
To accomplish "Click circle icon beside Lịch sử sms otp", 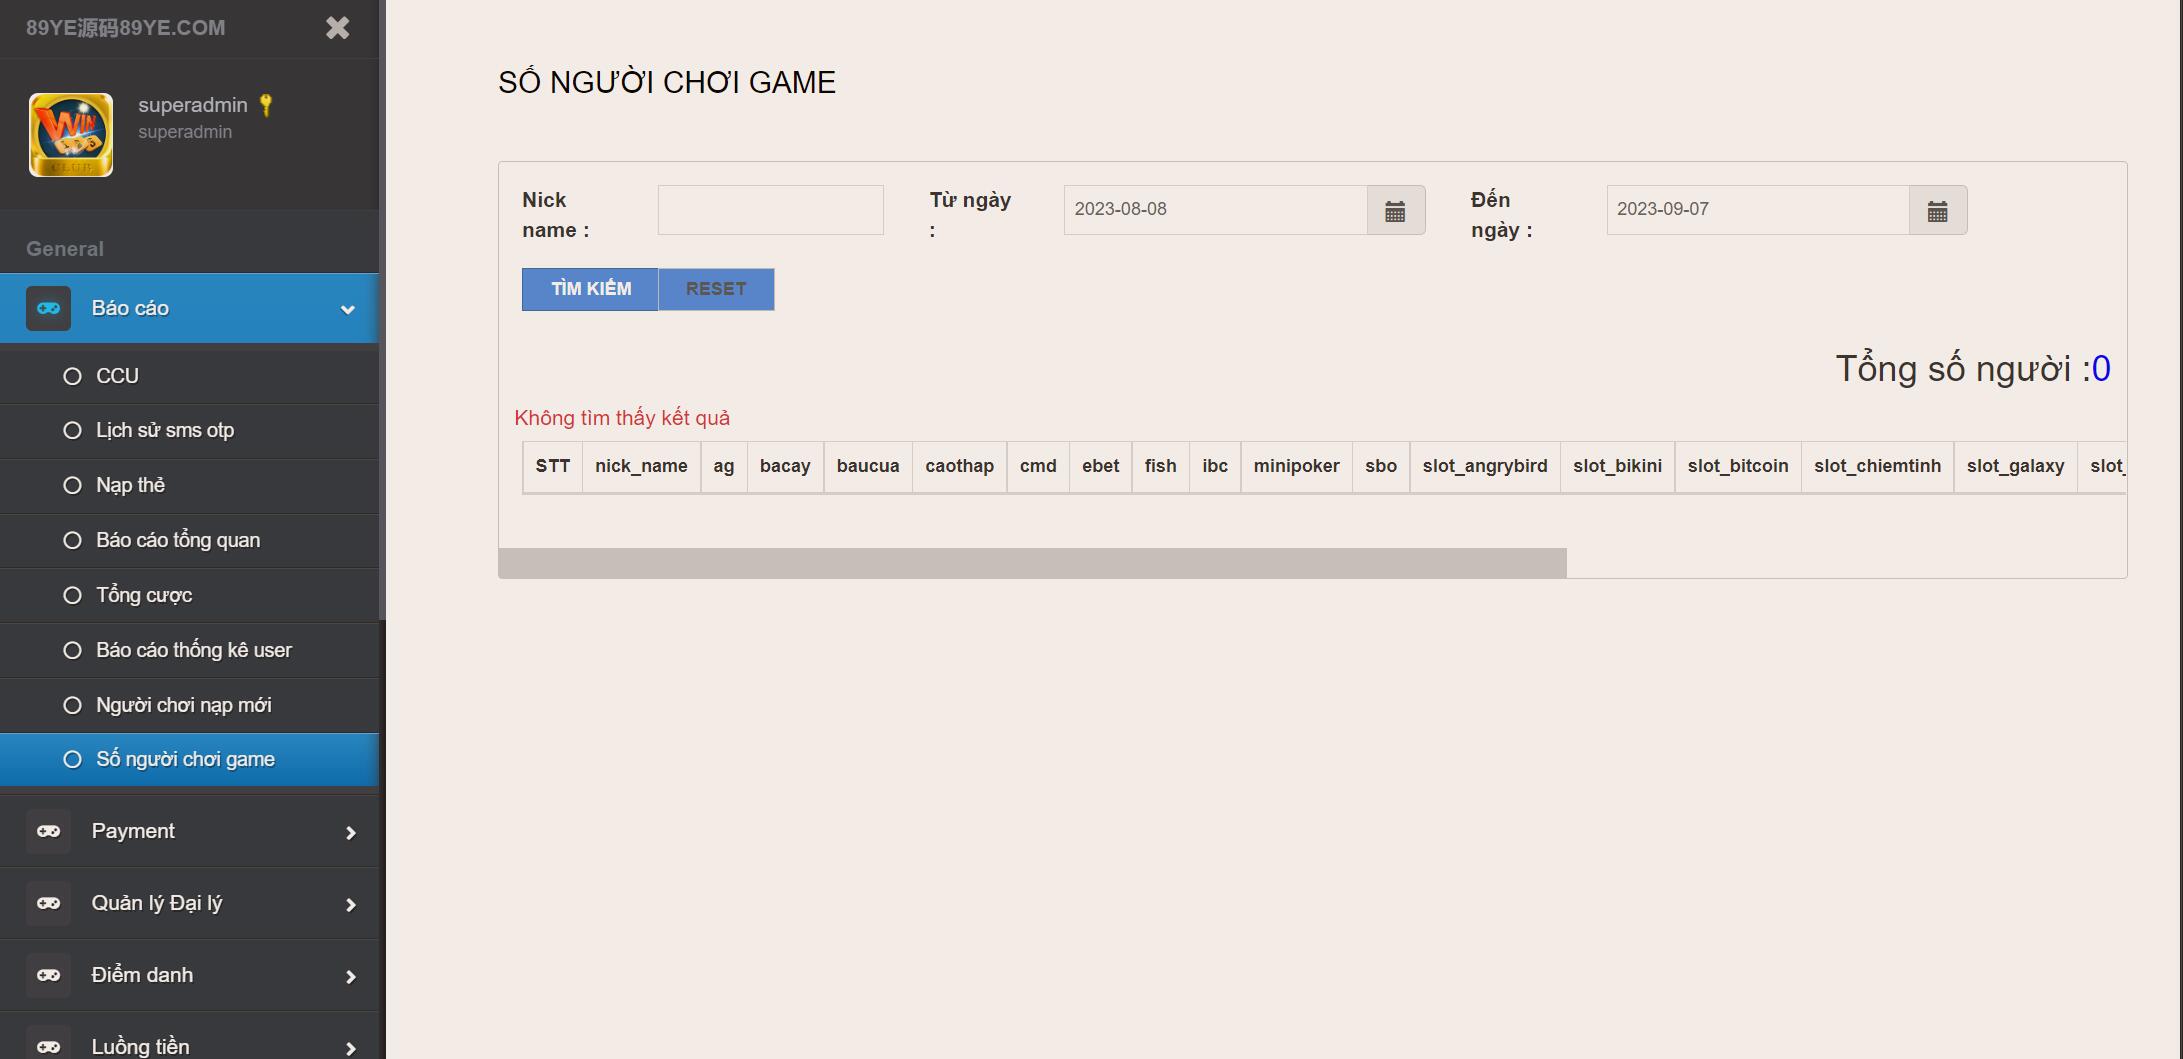I will point(72,430).
